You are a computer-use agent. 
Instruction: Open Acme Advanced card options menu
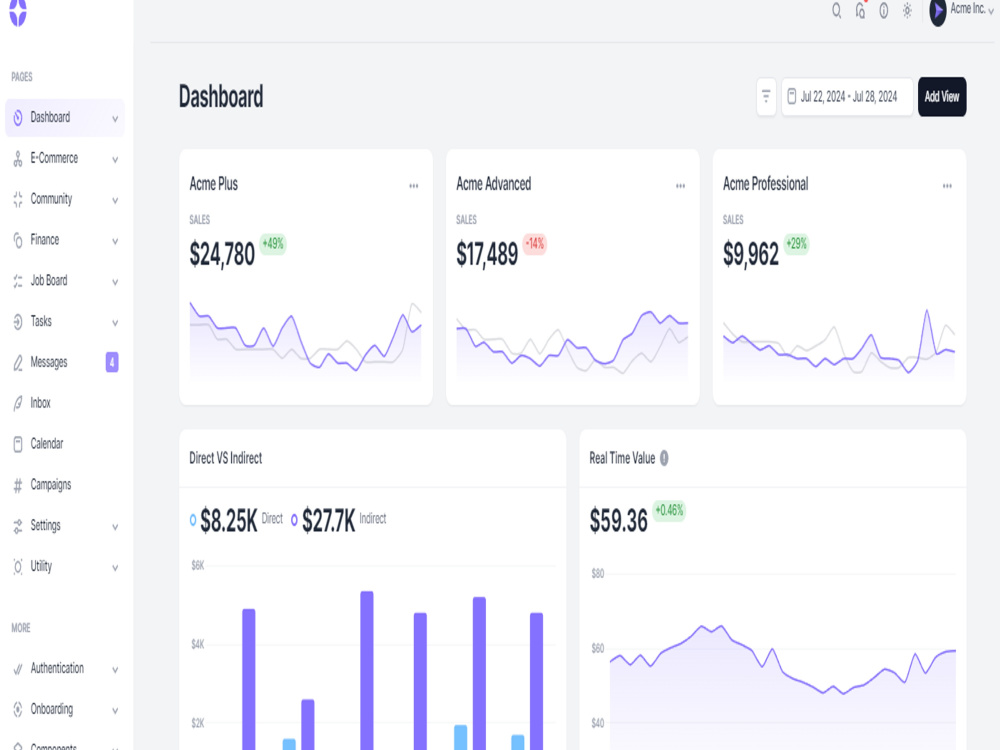(x=680, y=186)
